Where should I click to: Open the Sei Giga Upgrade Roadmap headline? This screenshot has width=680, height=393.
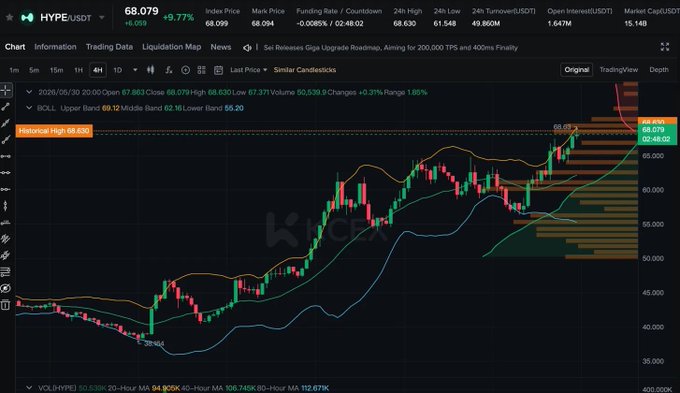pos(391,48)
